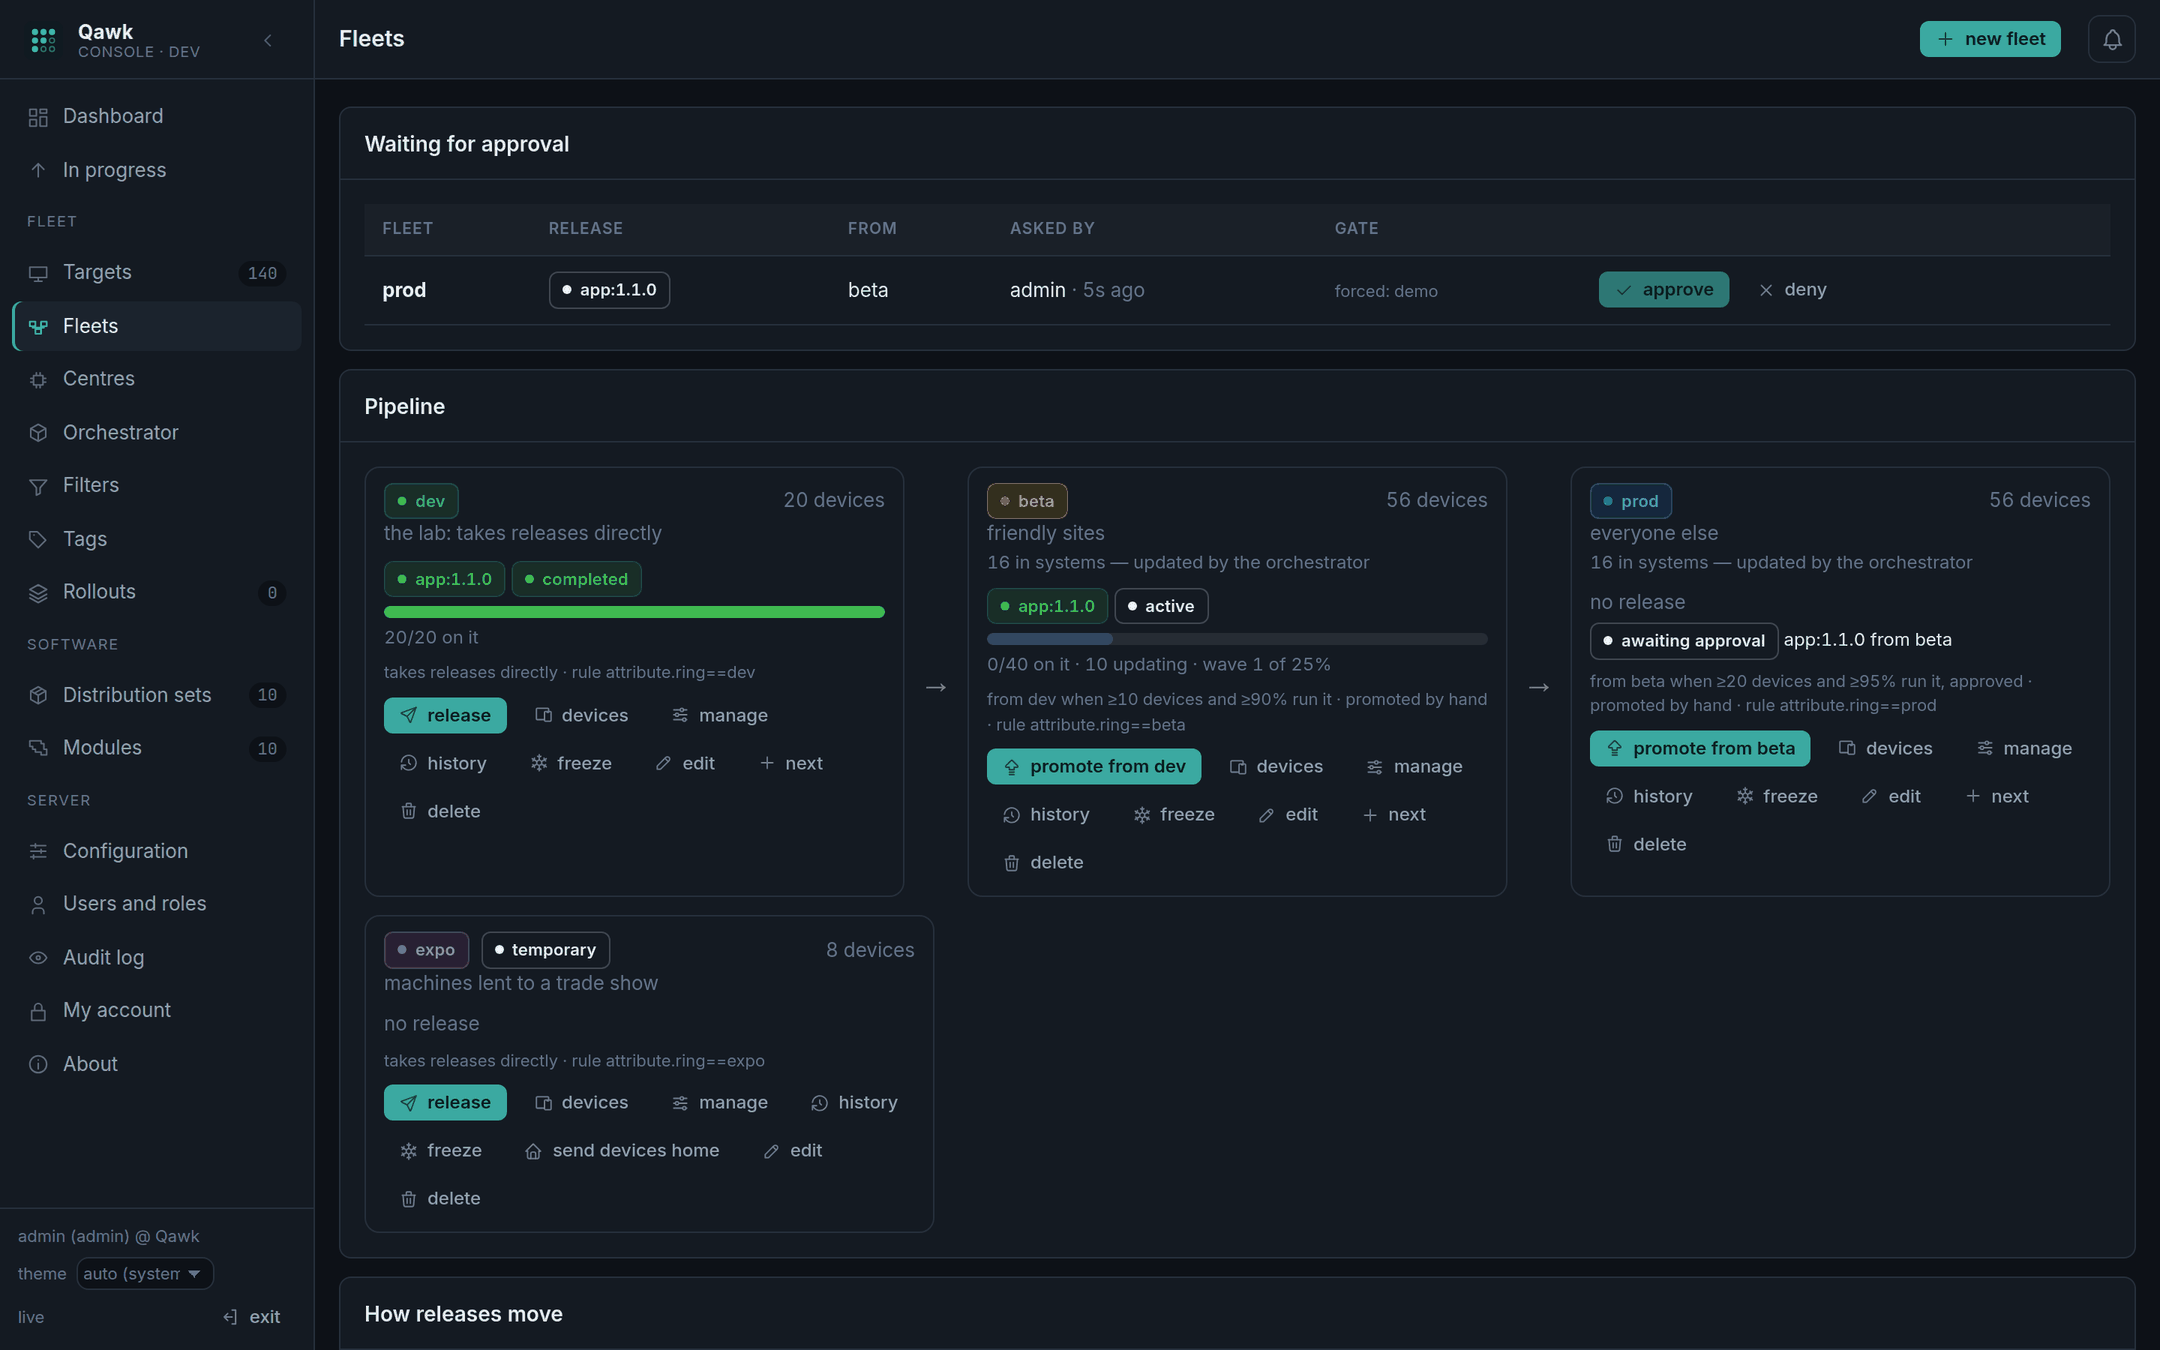Click promote from beta in prod card
2160x1350 pixels.
coord(1700,748)
